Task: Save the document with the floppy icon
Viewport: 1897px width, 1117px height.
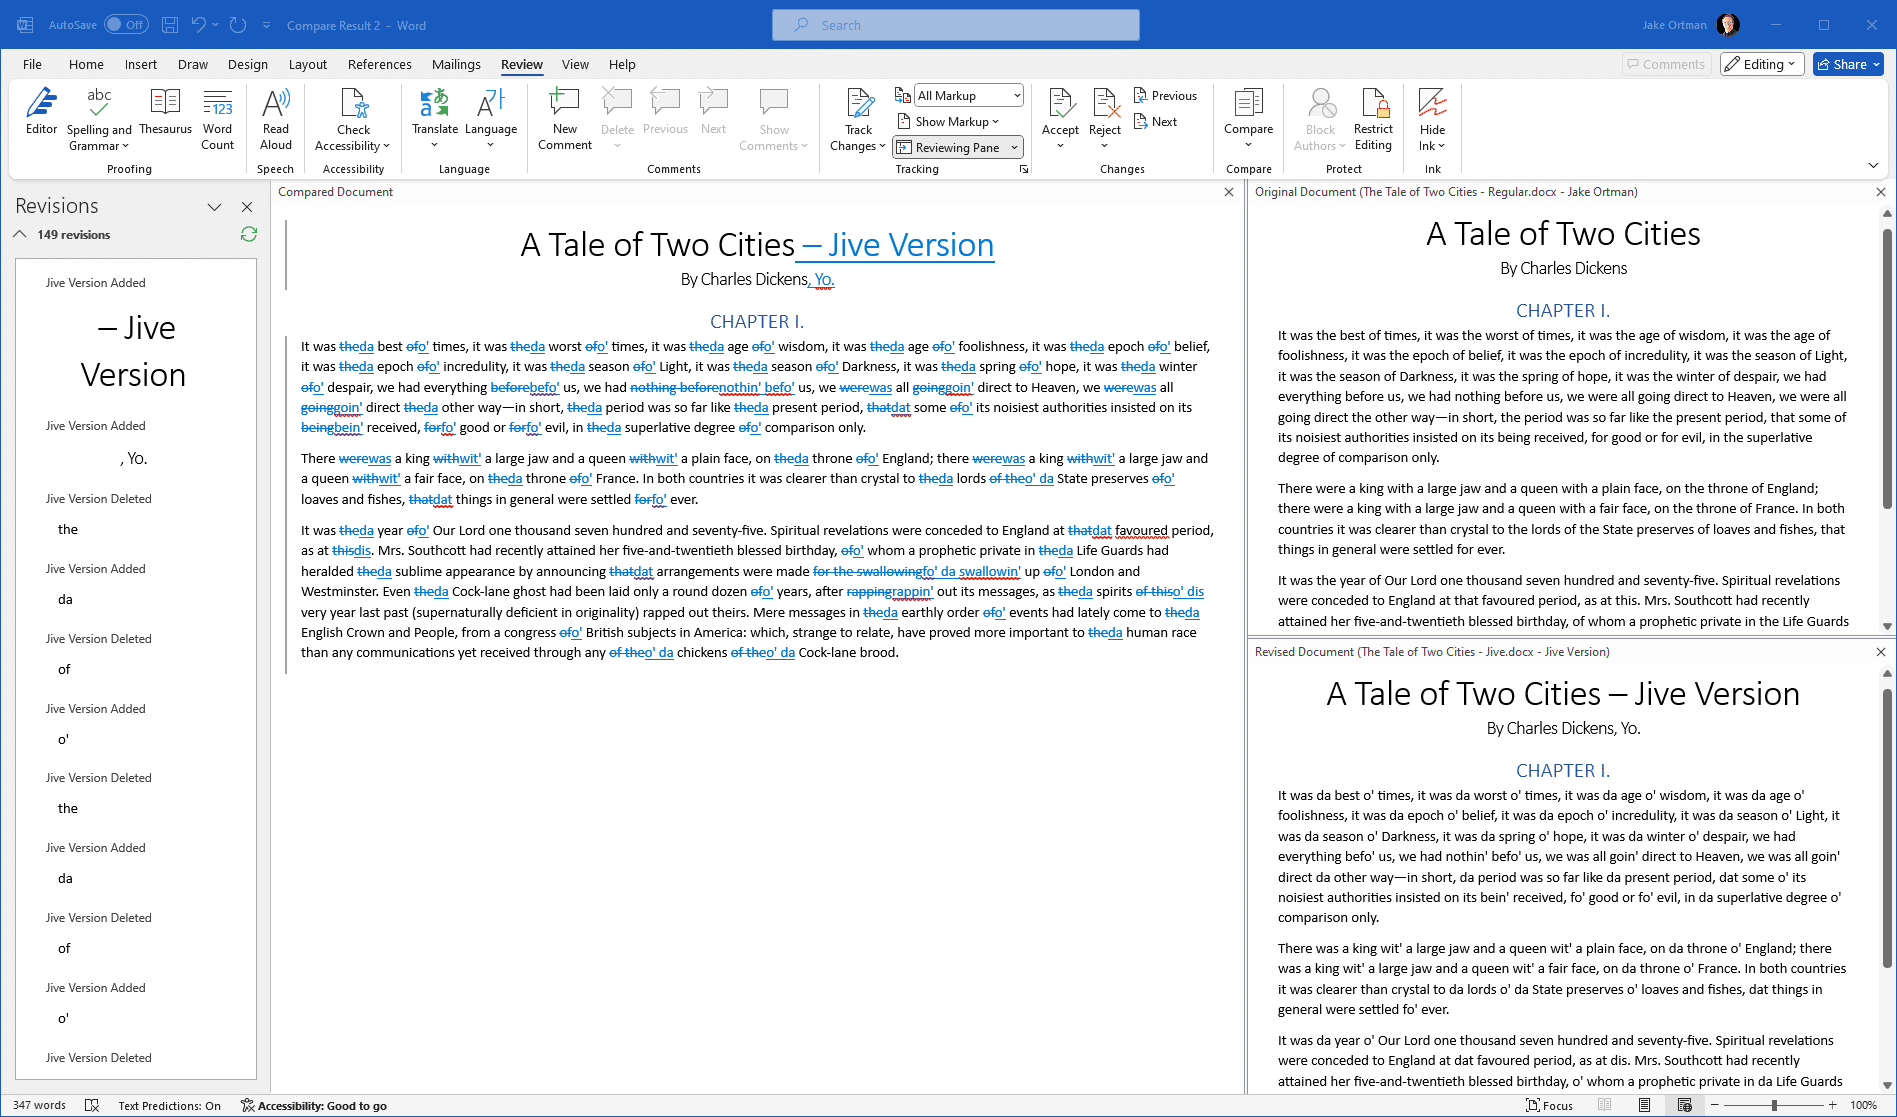Action: 170,25
